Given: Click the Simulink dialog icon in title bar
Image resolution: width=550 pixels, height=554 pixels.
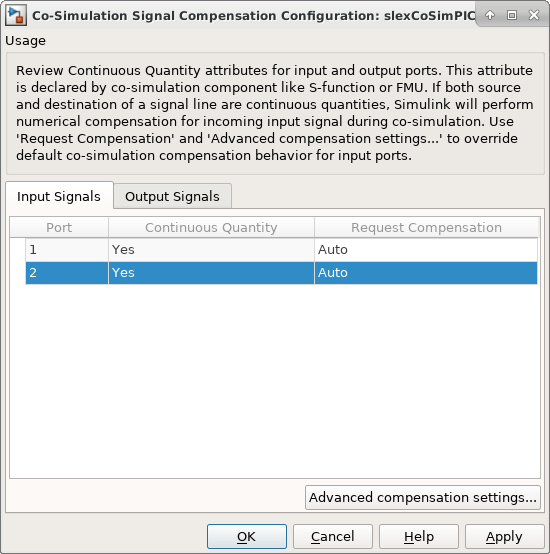Looking at the screenshot, I should (x=16, y=16).
